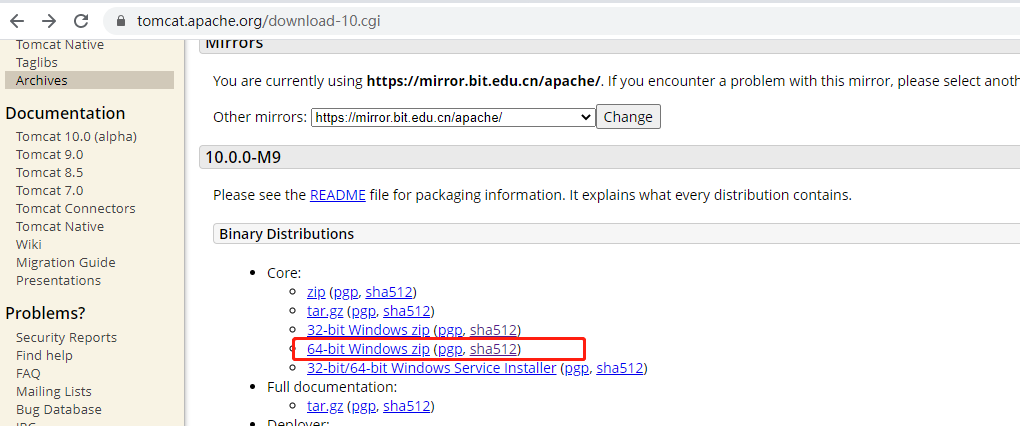Open the FAQ sidebar link

28,374
